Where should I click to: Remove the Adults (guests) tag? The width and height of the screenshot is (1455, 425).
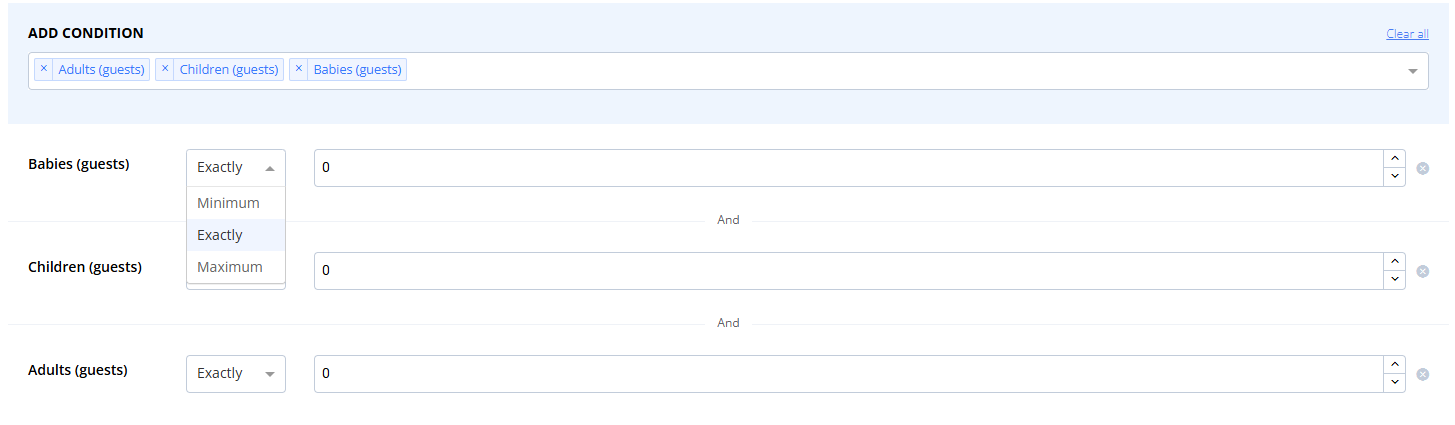tap(44, 69)
